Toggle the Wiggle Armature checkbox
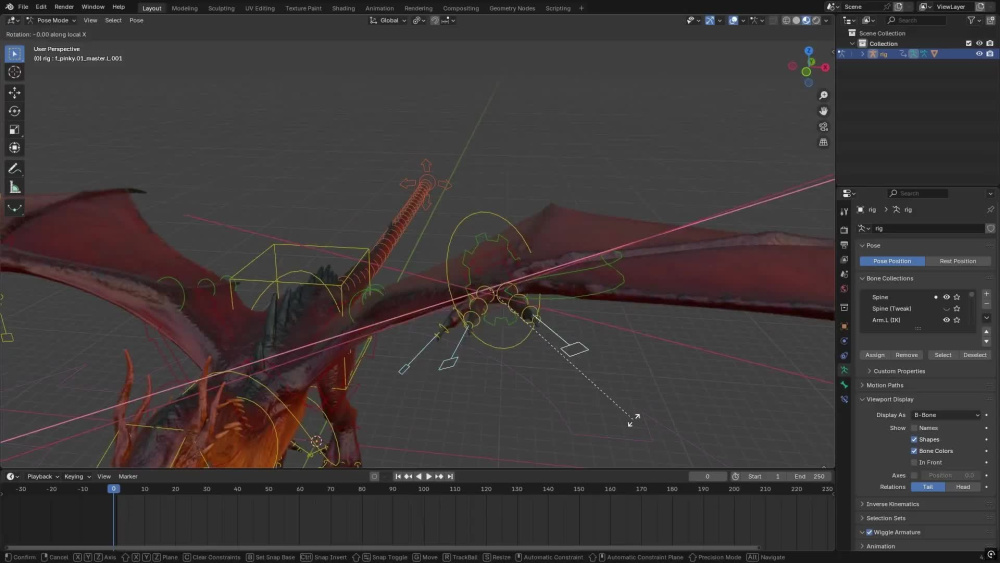 click(869, 532)
